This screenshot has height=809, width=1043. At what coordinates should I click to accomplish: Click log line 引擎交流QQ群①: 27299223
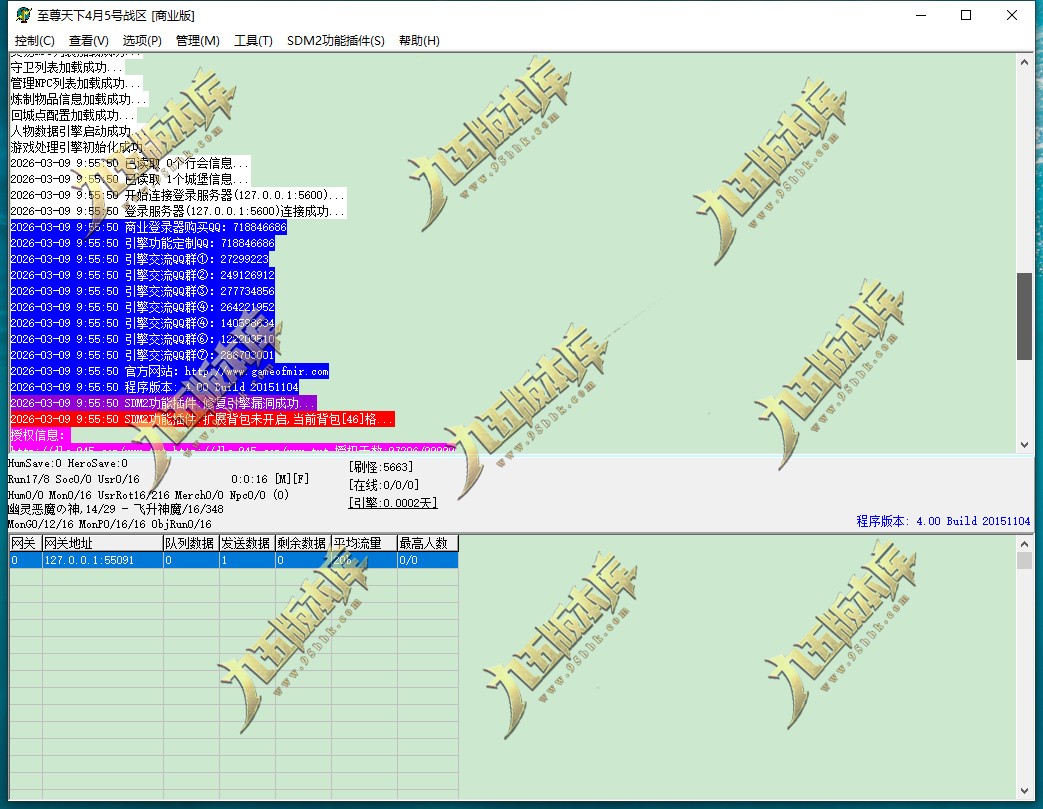click(x=140, y=259)
